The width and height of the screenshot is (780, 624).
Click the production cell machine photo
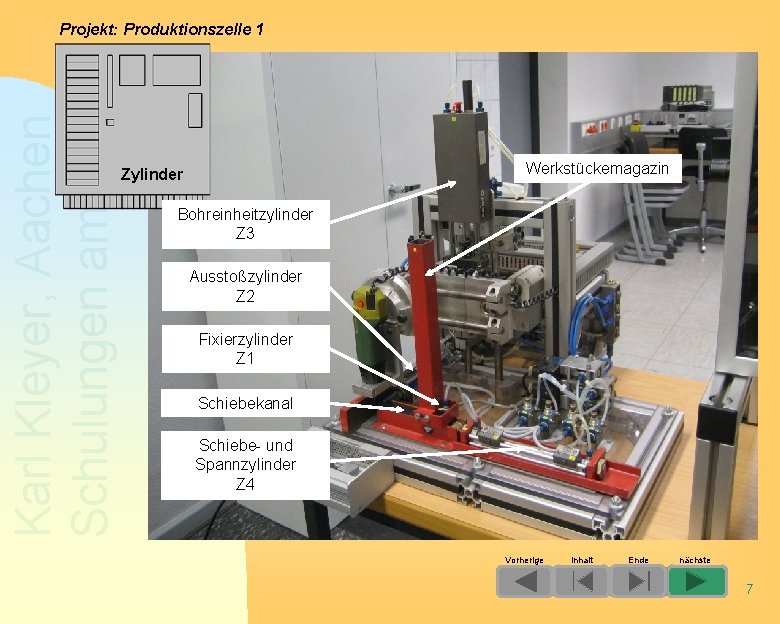click(453, 296)
